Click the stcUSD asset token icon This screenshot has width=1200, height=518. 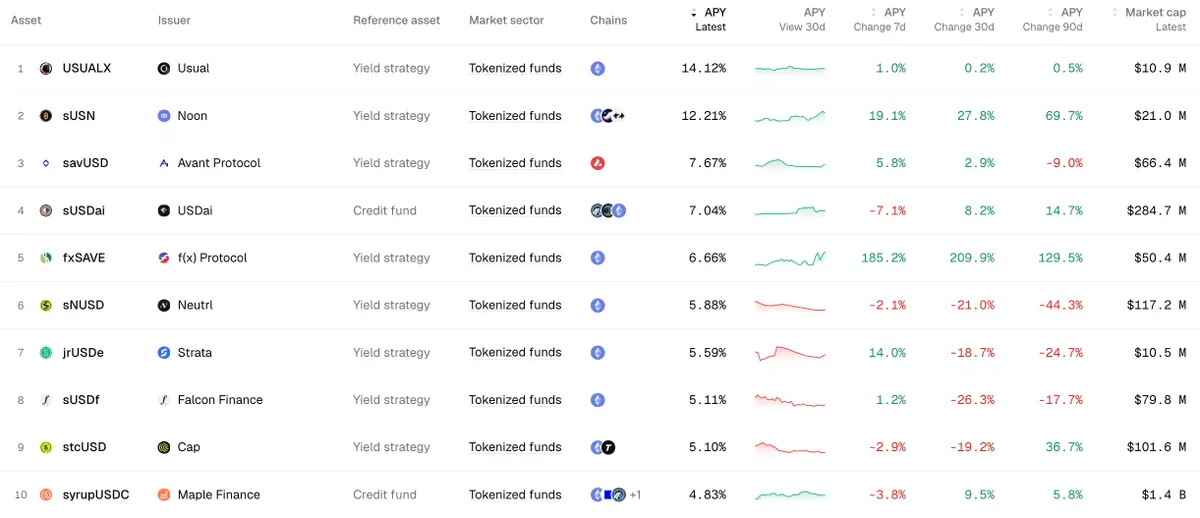point(46,447)
